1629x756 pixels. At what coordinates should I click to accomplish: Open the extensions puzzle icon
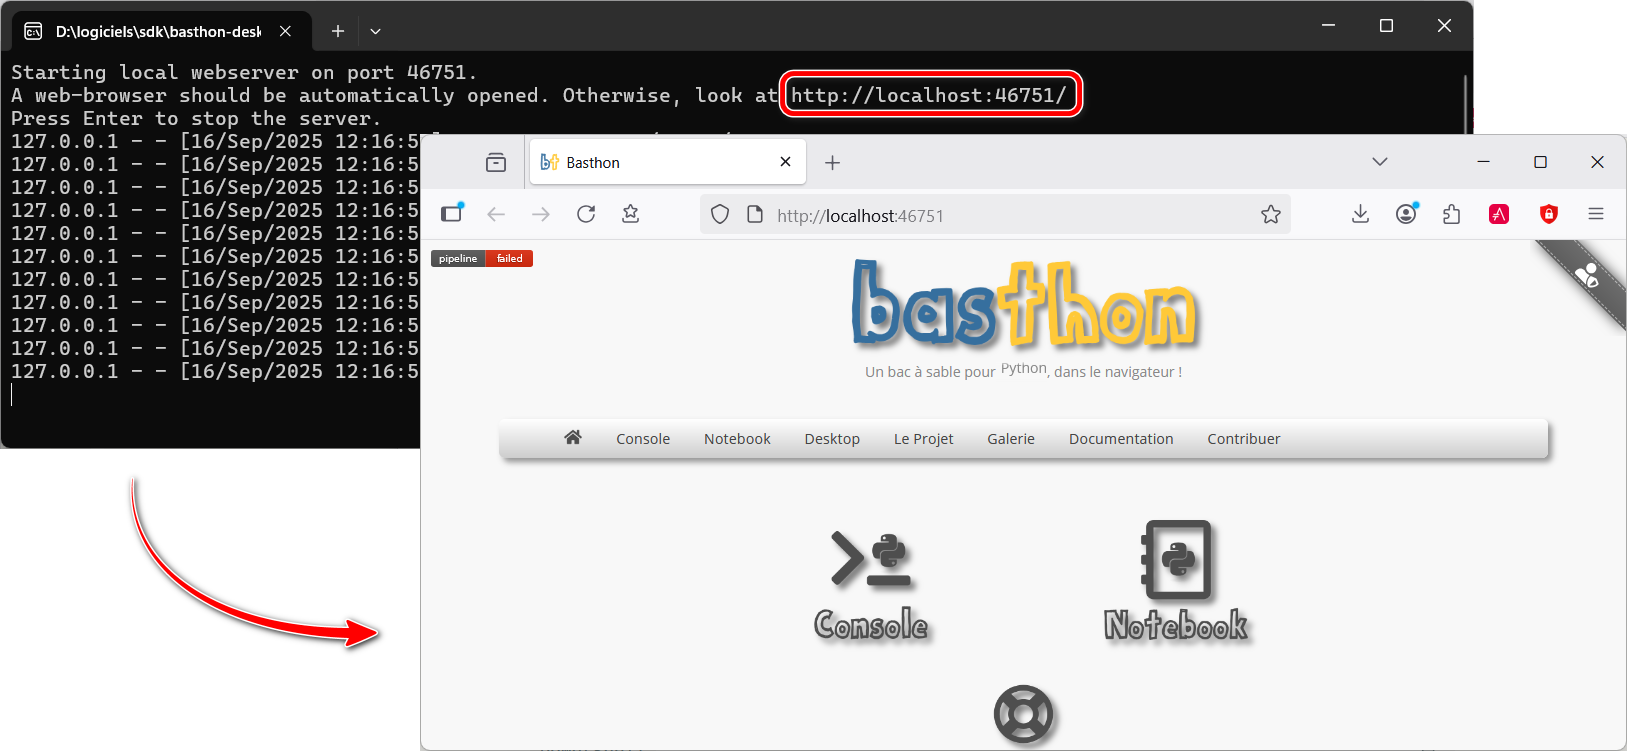coord(1452,214)
